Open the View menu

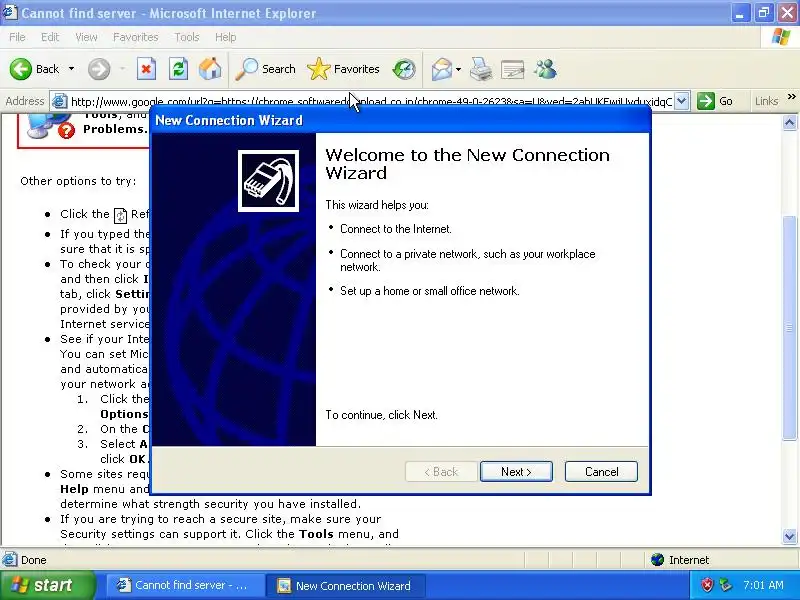86,37
